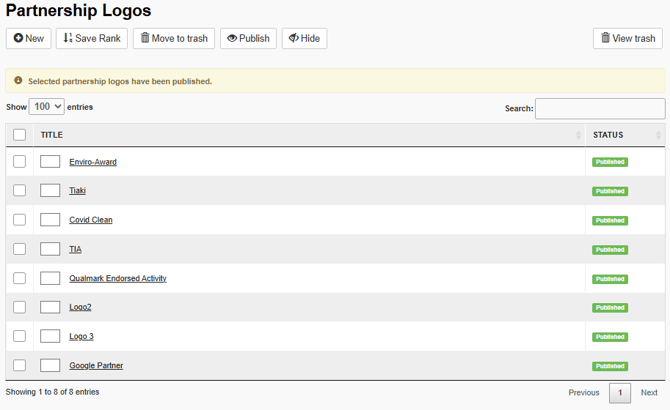Go to the Next page
Viewport: 670px width, 410px height.
[649, 392]
